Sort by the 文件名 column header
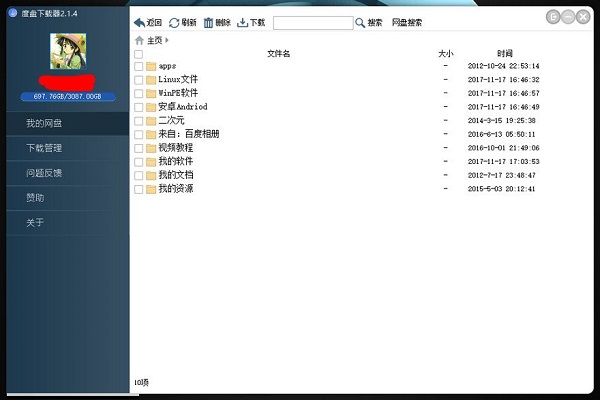This screenshot has height=400, width=600. pos(278,53)
